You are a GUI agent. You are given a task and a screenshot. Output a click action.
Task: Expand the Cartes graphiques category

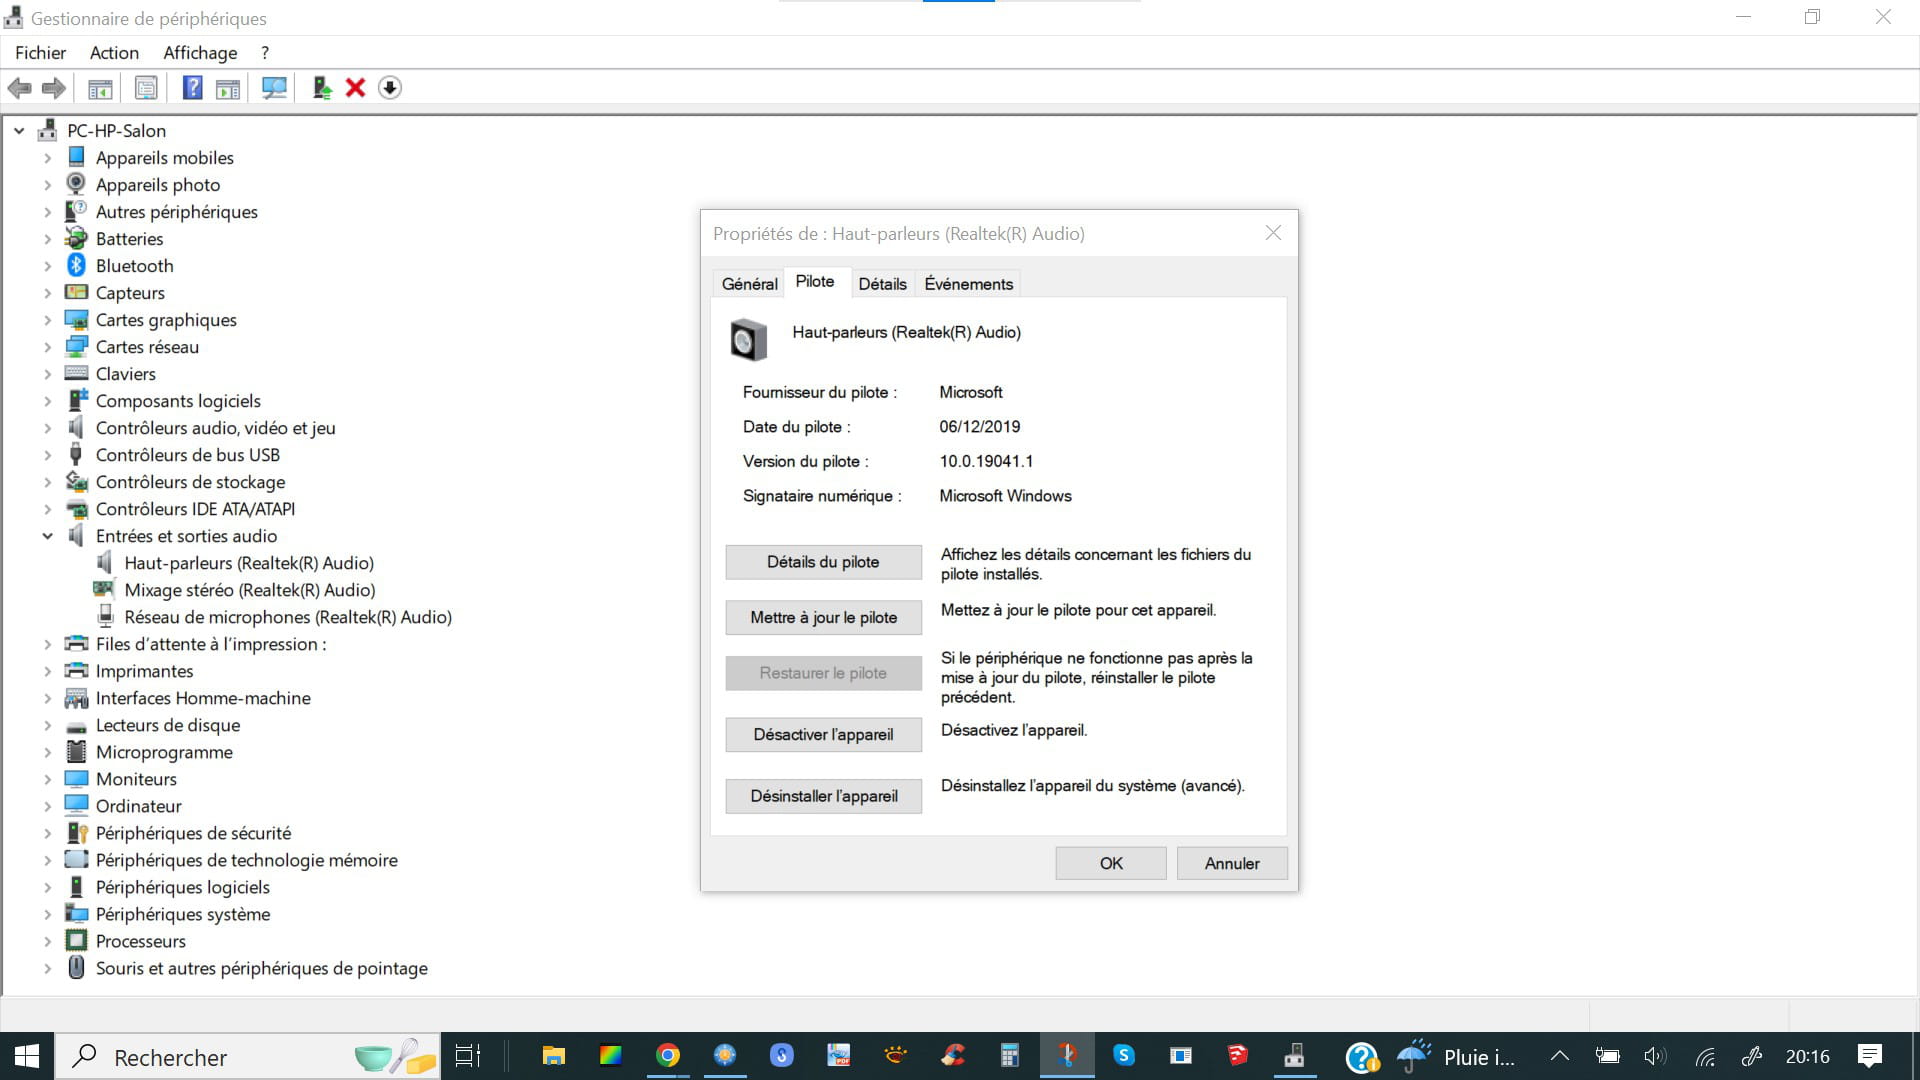(47, 320)
